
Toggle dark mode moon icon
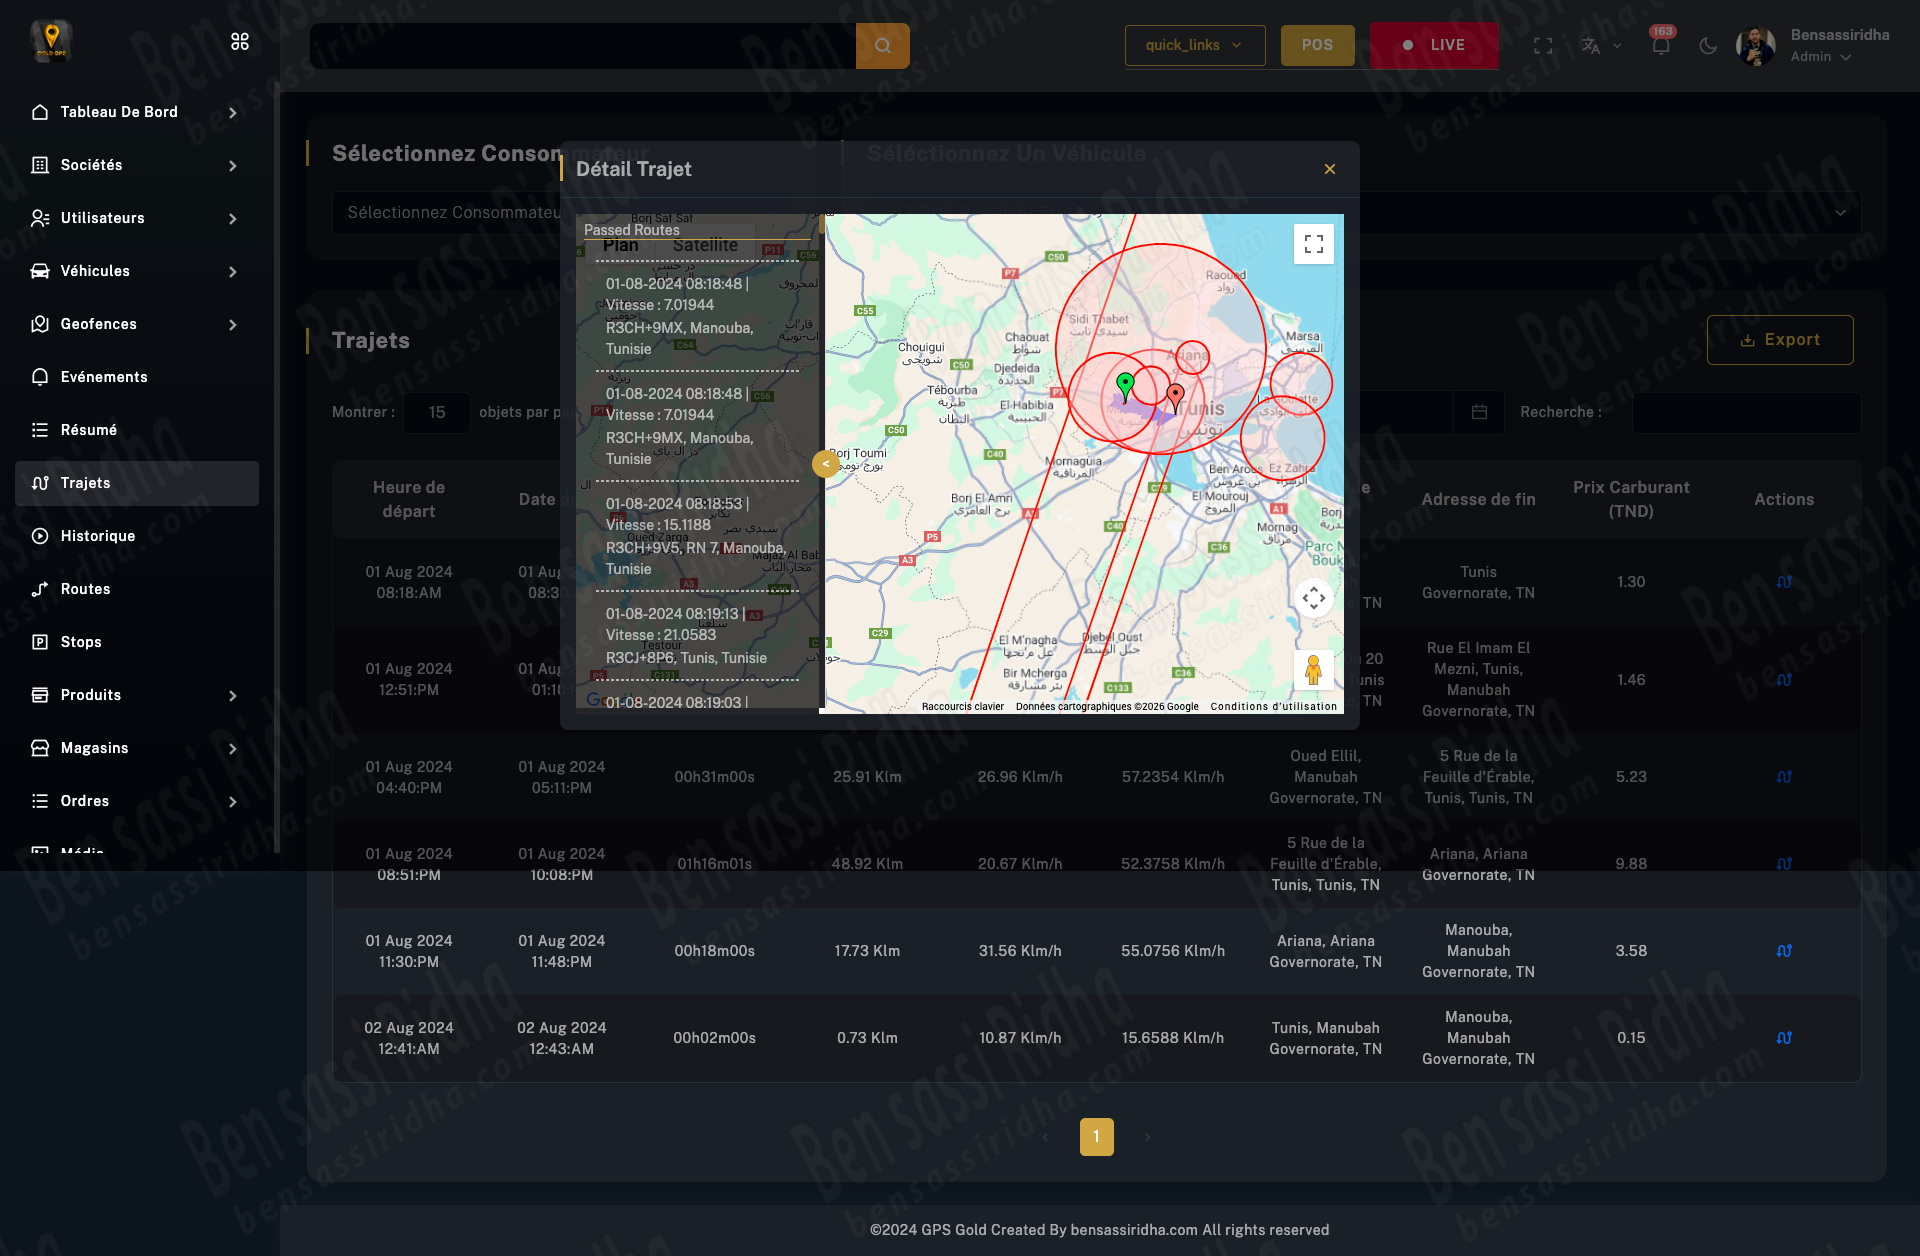(x=1708, y=46)
